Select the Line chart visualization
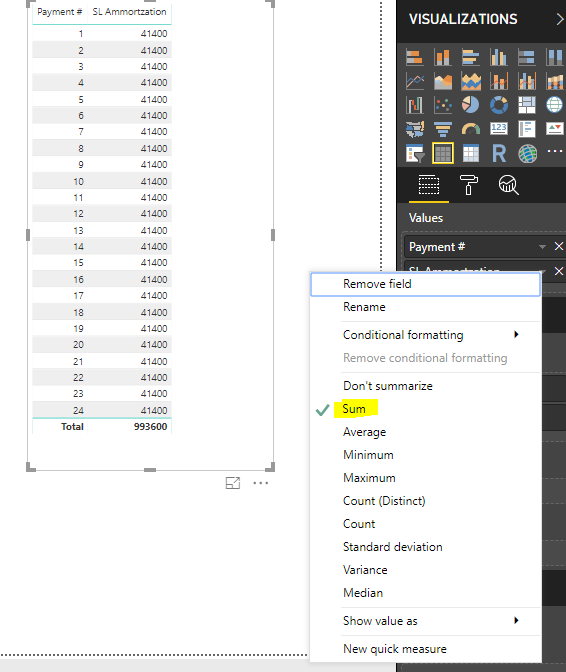Viewport: 566px width, 672px height. click(x=414, y=81)
